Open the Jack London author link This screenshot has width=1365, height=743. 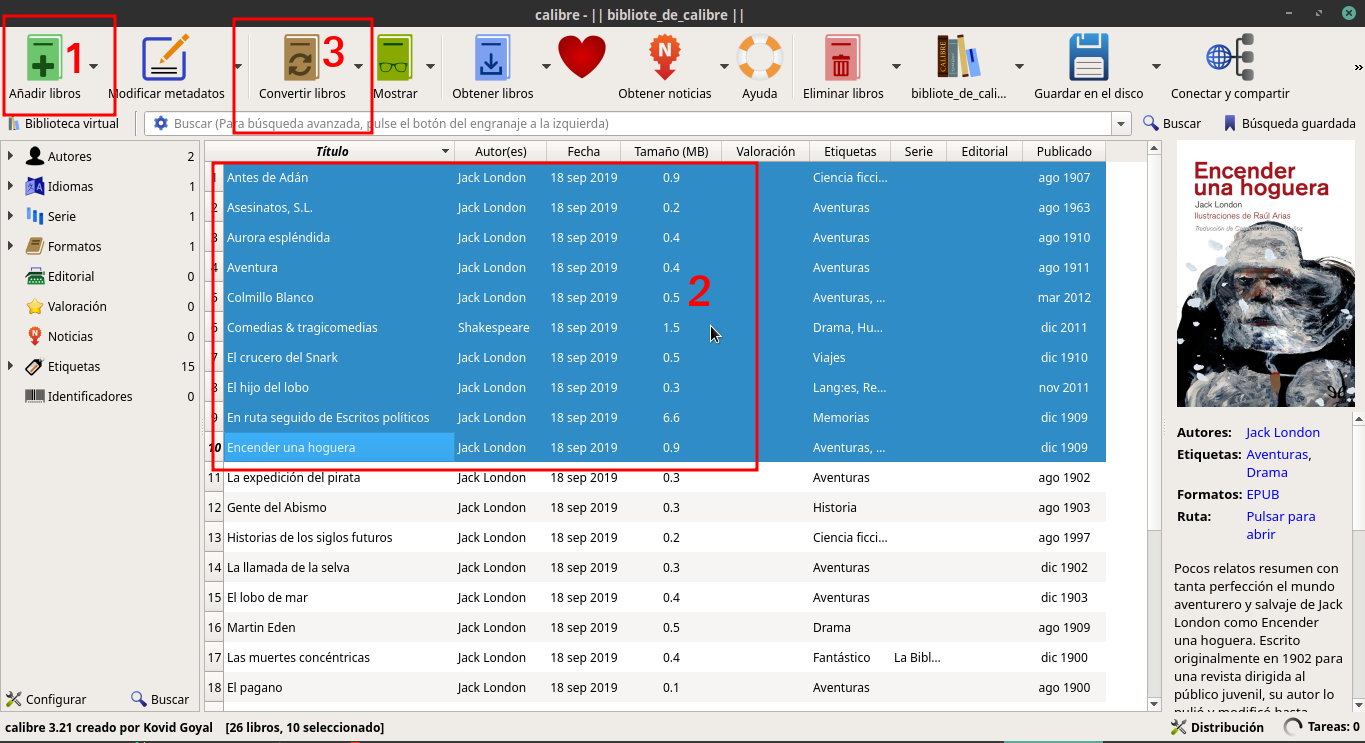click(1282, 432)
